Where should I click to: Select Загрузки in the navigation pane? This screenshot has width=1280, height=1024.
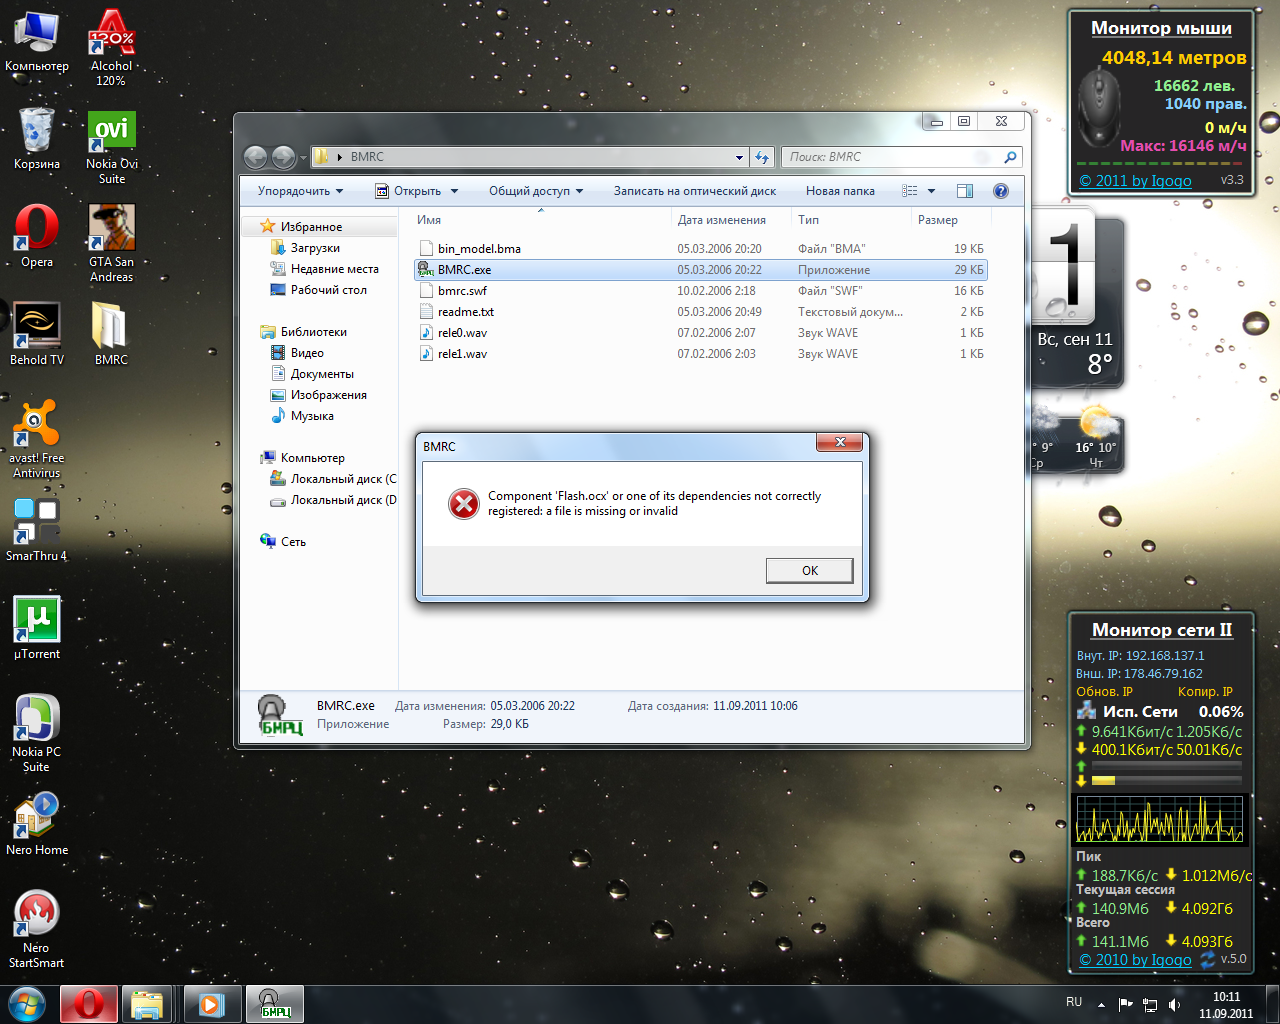tap(315, 248)
